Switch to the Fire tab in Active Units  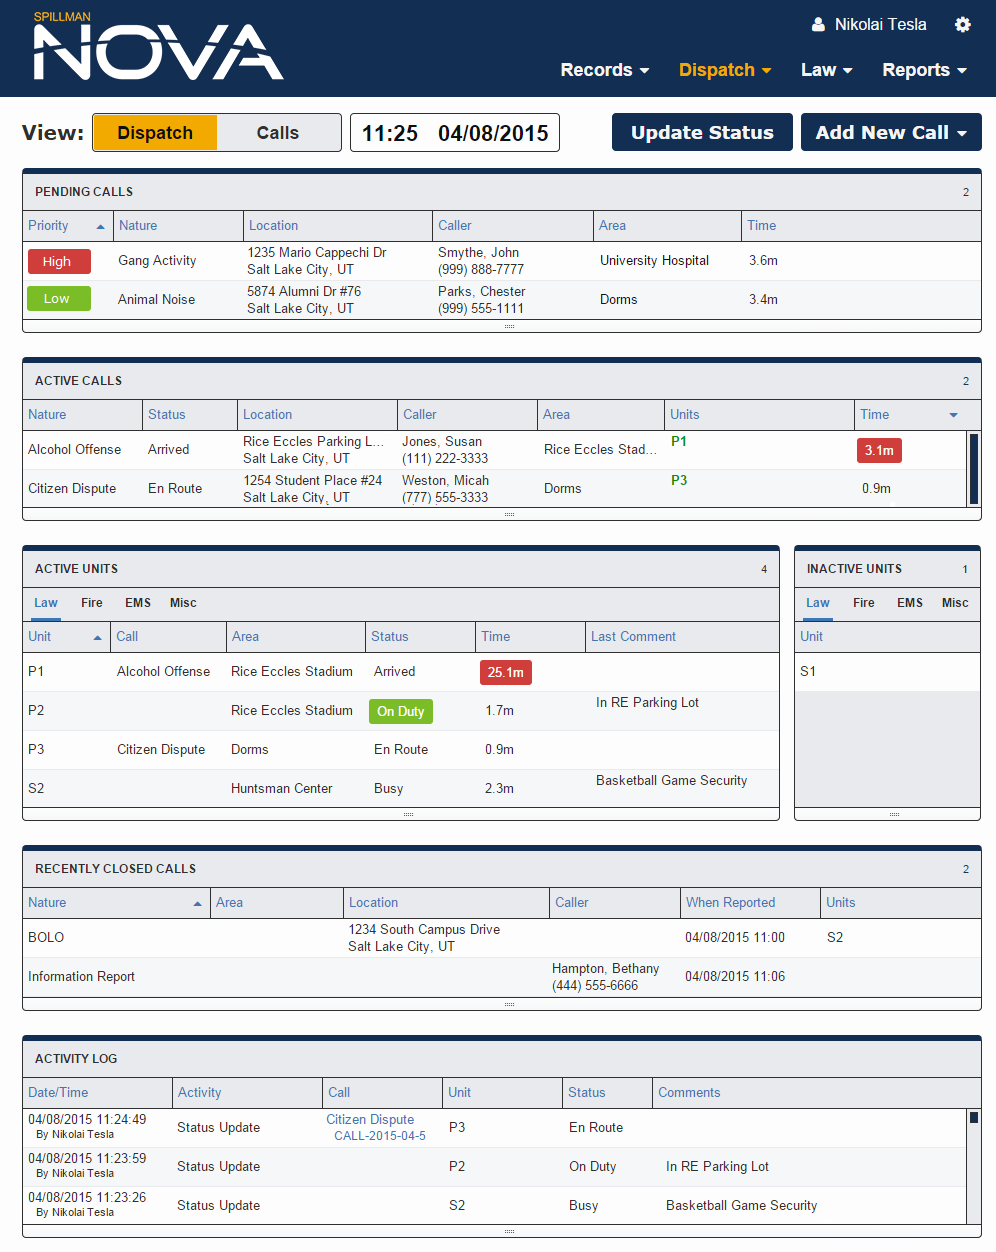(91, 603)
